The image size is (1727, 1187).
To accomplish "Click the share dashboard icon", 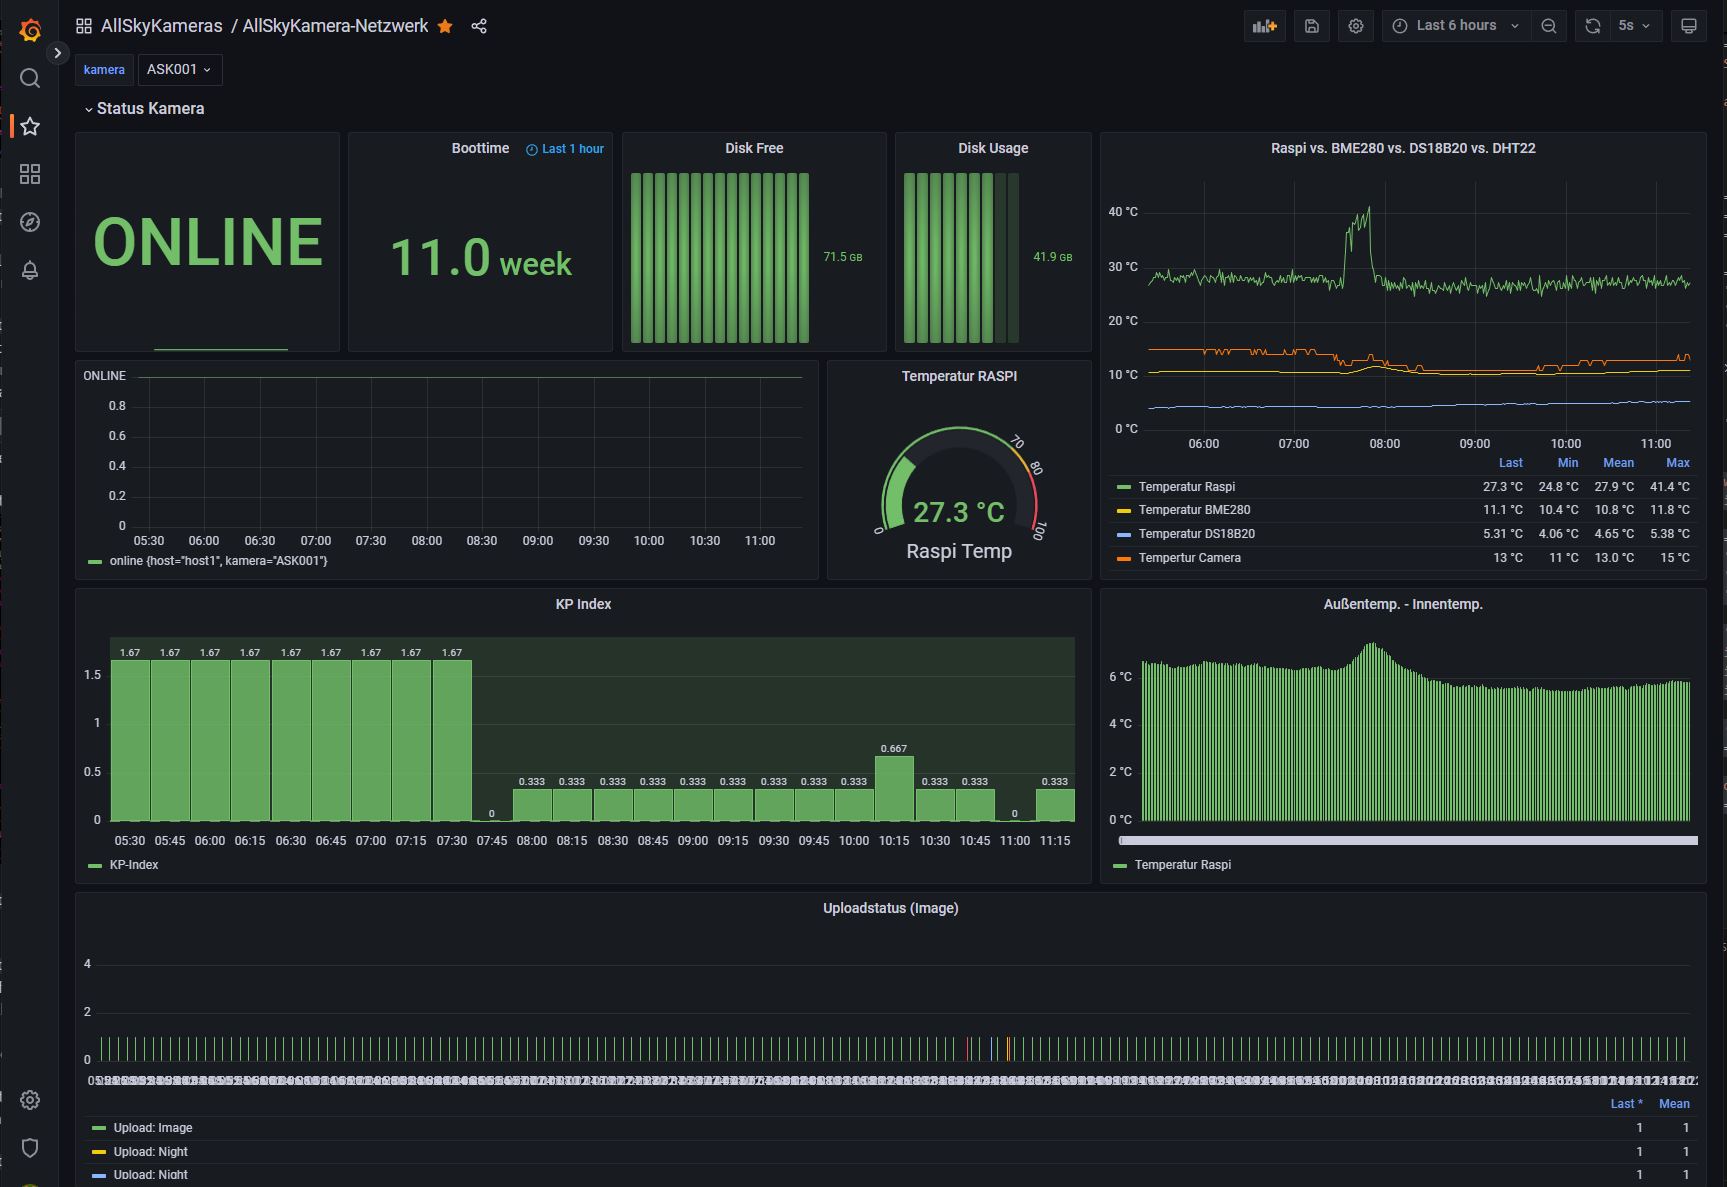I will (479, 26).
